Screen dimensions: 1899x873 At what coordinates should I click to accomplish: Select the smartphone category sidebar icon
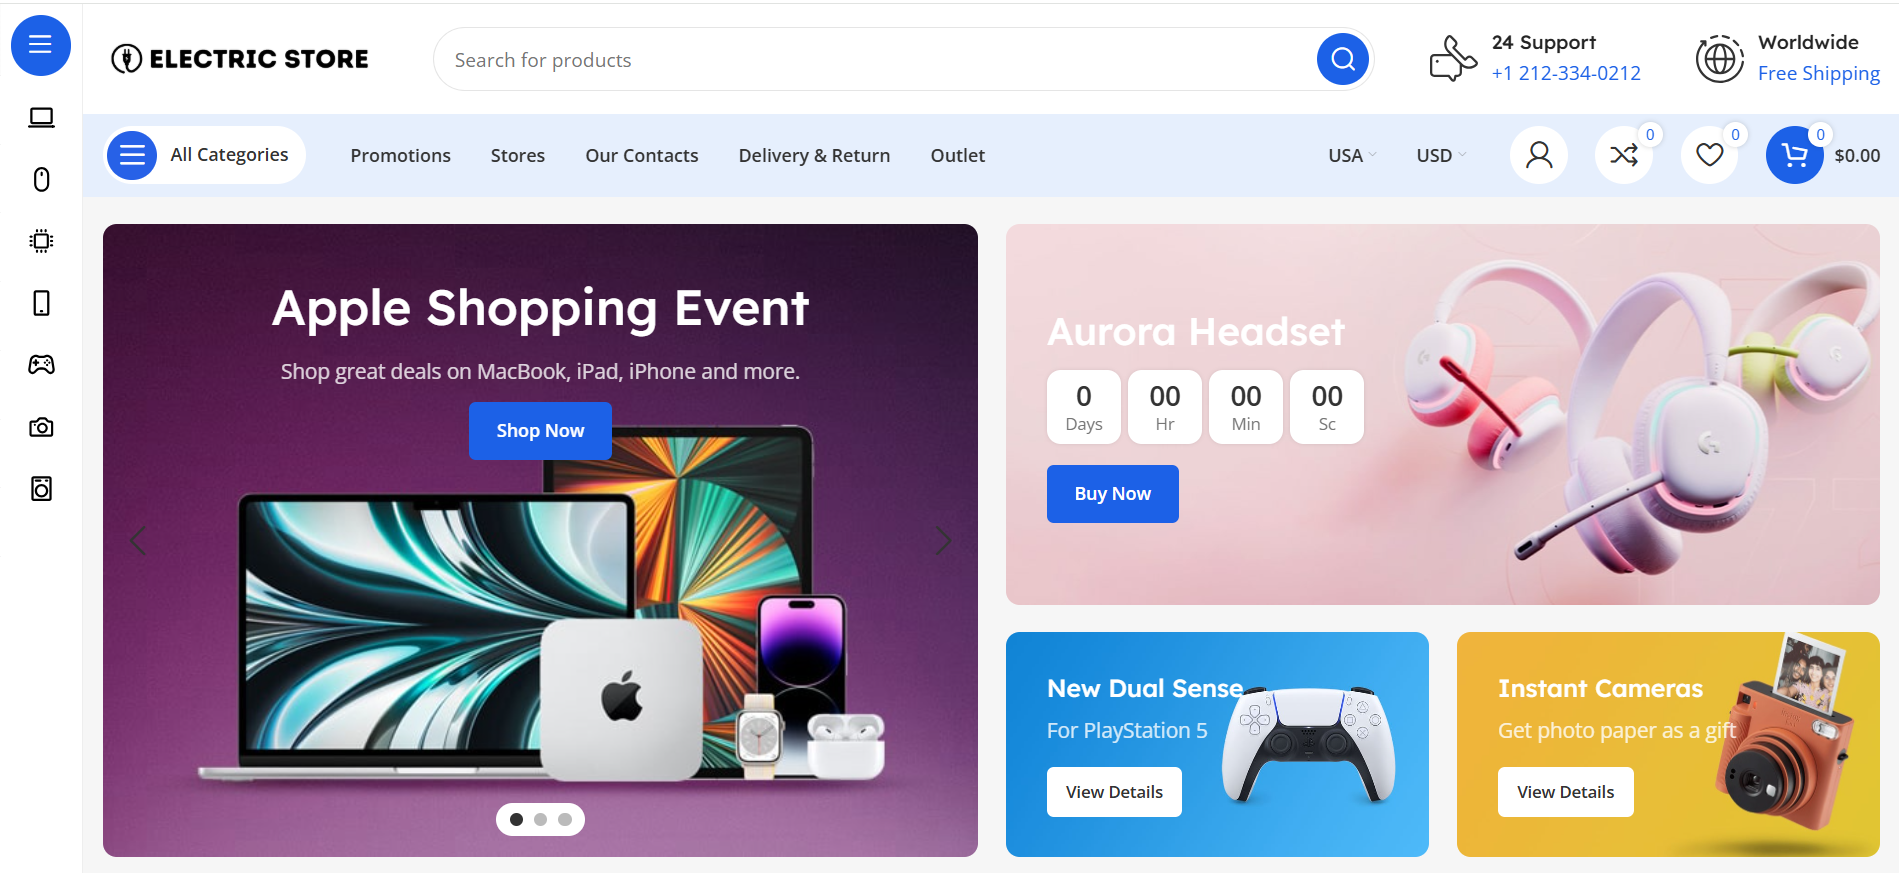41,303
